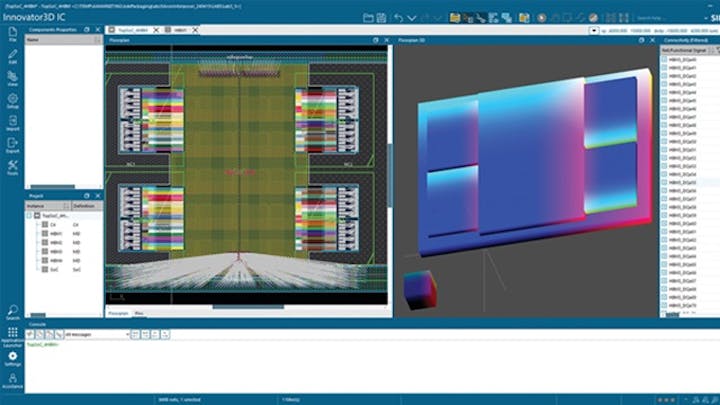
Task: Toggle checkbox for HBM3_DQa0 net
Action: (665, 60)
